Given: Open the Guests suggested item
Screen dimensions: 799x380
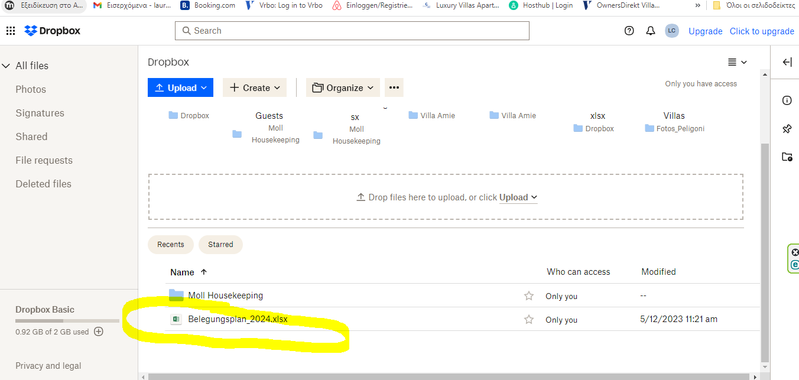Looking at the screenshot, I should [269, 116].
